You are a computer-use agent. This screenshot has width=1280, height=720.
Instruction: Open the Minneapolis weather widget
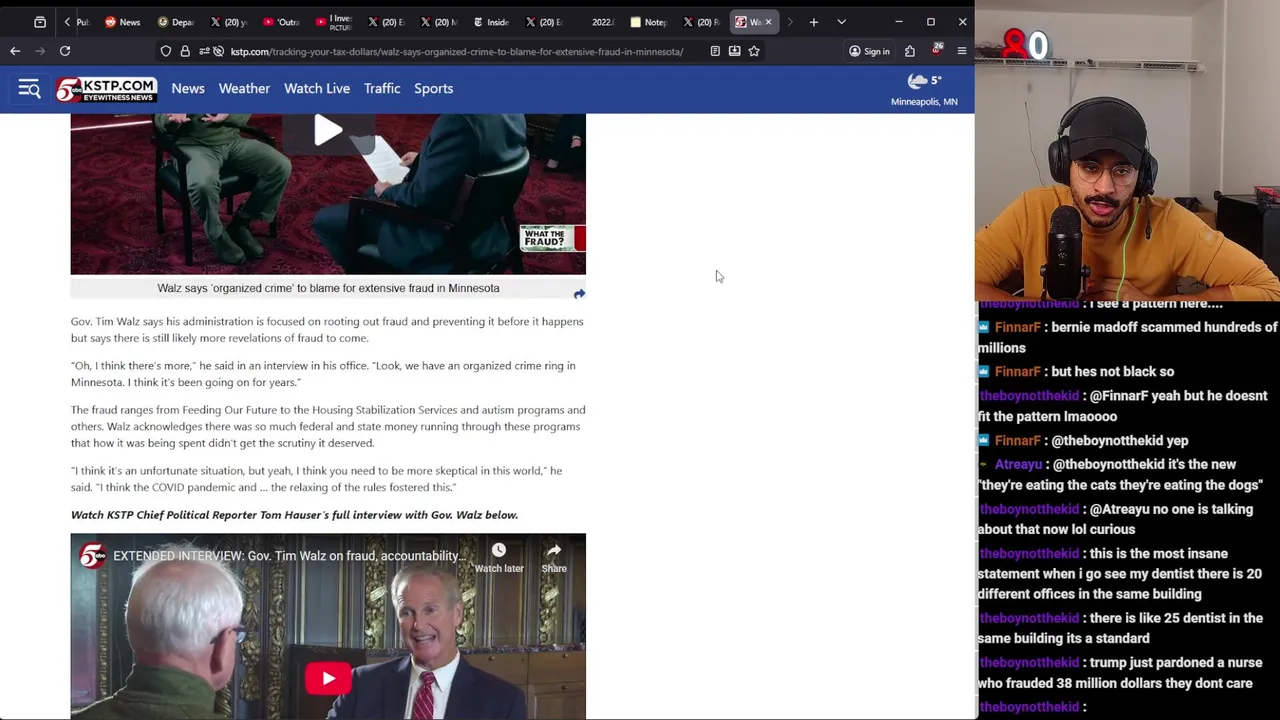[x=924, y=89]
